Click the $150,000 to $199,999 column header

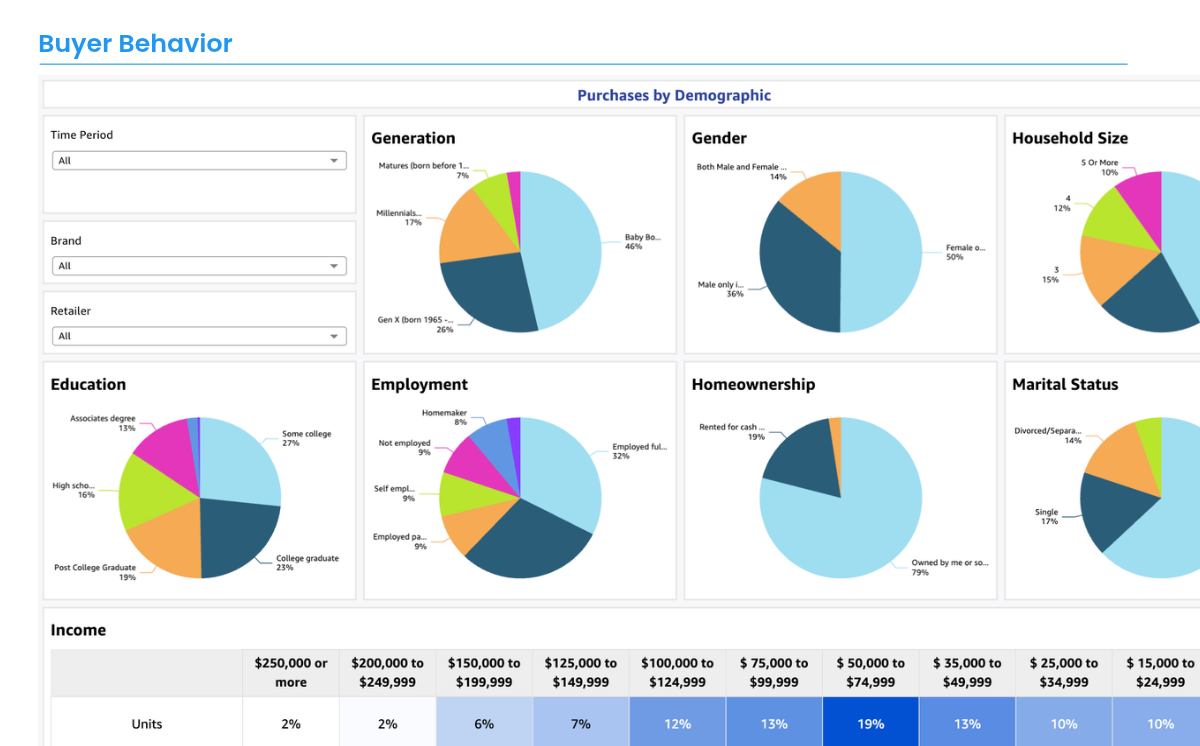click(484, 673)
